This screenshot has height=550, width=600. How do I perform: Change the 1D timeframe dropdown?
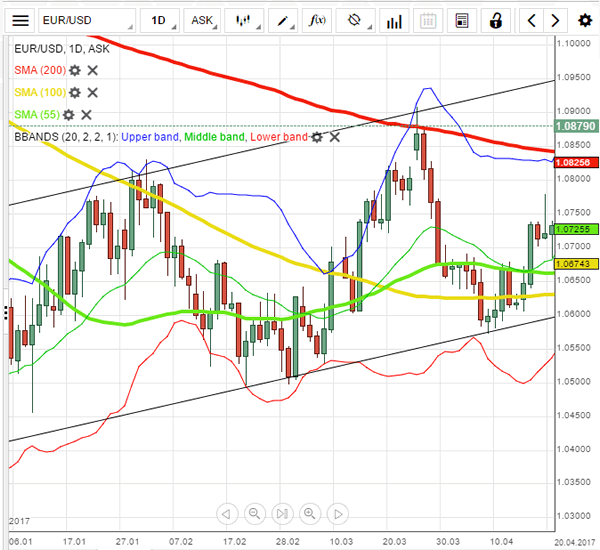tap(160, 20)
